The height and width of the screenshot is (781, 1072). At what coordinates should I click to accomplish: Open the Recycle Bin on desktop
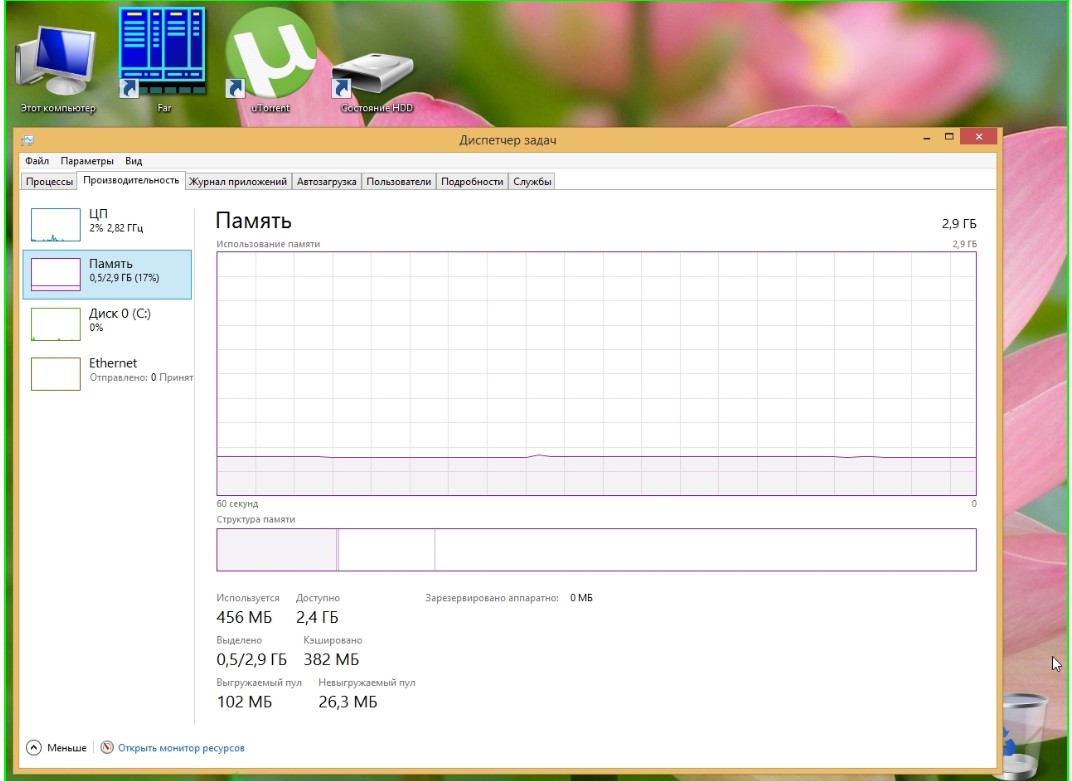click(x=1020, y=735)
